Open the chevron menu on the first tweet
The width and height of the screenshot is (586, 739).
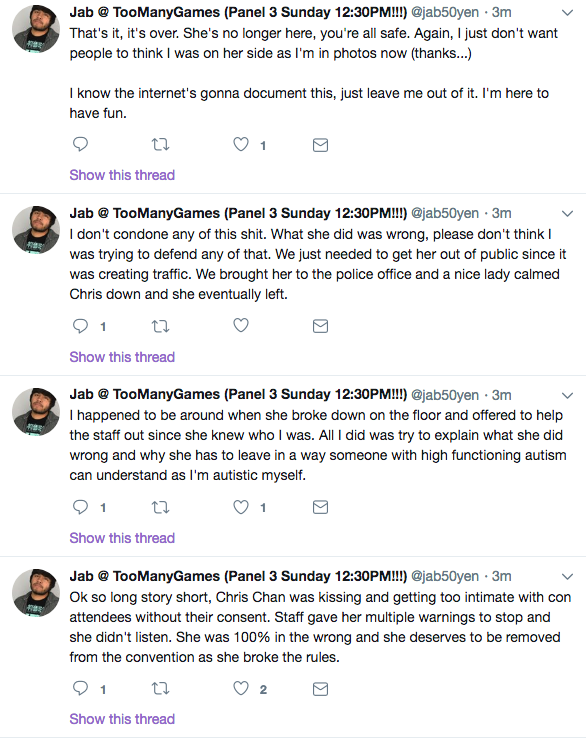[568, 13]
